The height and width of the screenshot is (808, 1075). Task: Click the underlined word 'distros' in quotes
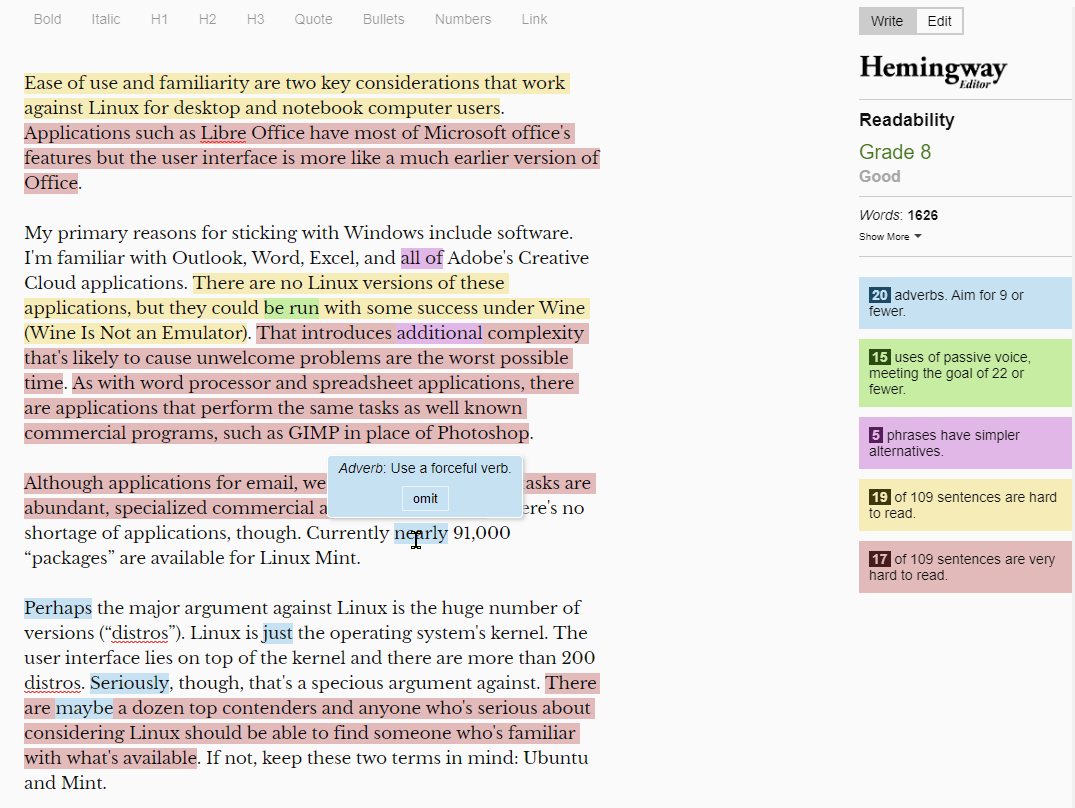140,633
